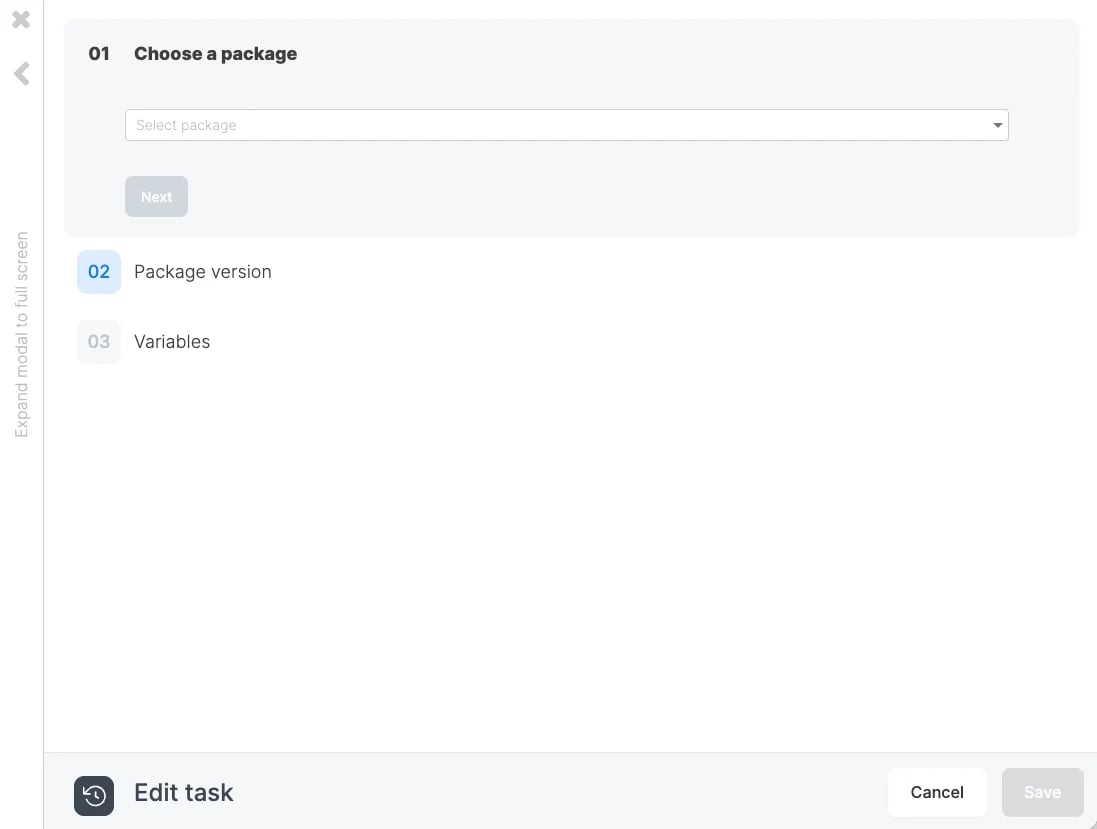Open step 02 Package version
The image size is (1097, 829).
(203, 271)
